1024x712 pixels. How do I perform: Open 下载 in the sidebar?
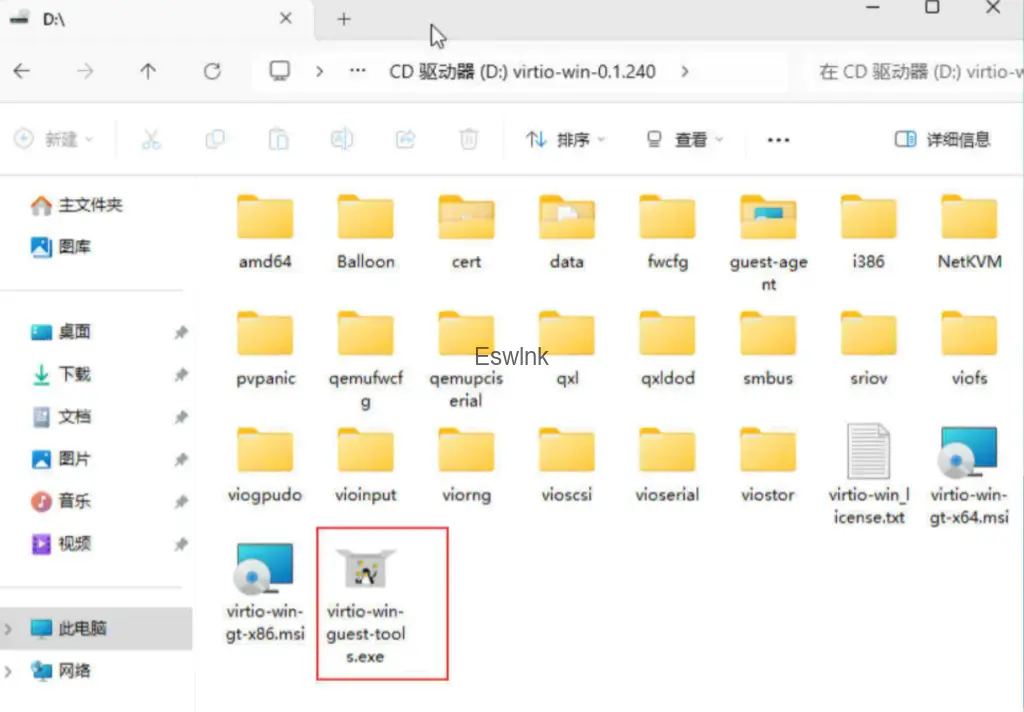[74, 374]
